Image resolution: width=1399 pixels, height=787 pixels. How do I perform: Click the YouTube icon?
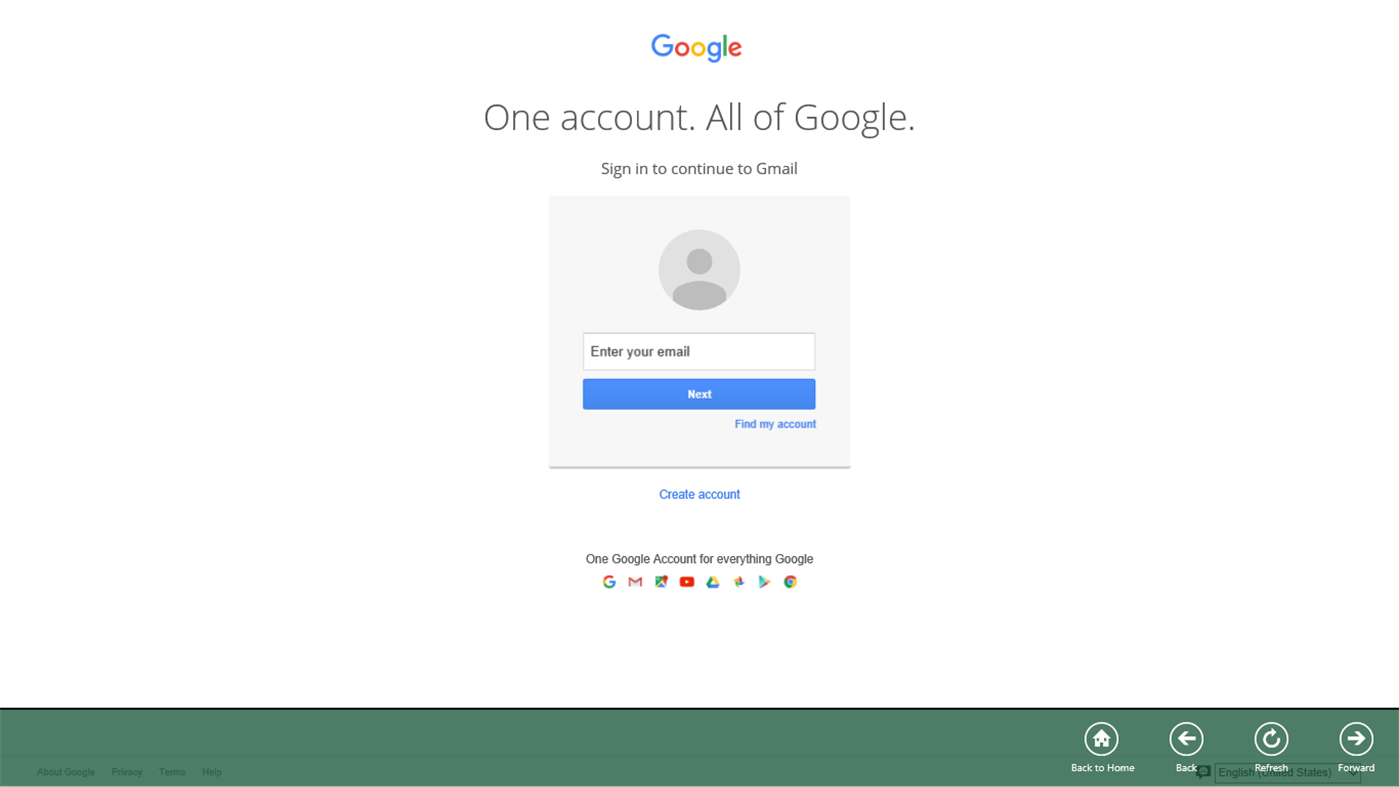(687, 582)
